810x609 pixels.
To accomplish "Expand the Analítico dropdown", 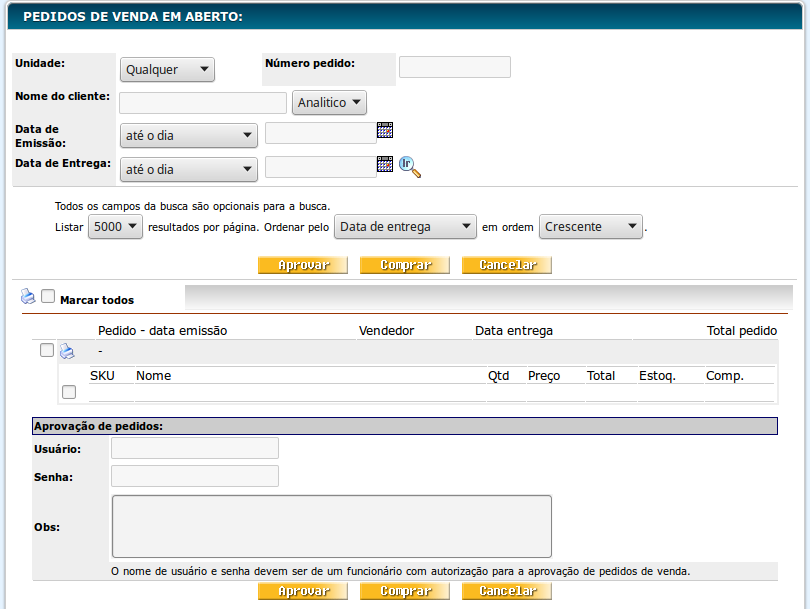I will coord(329,103).
